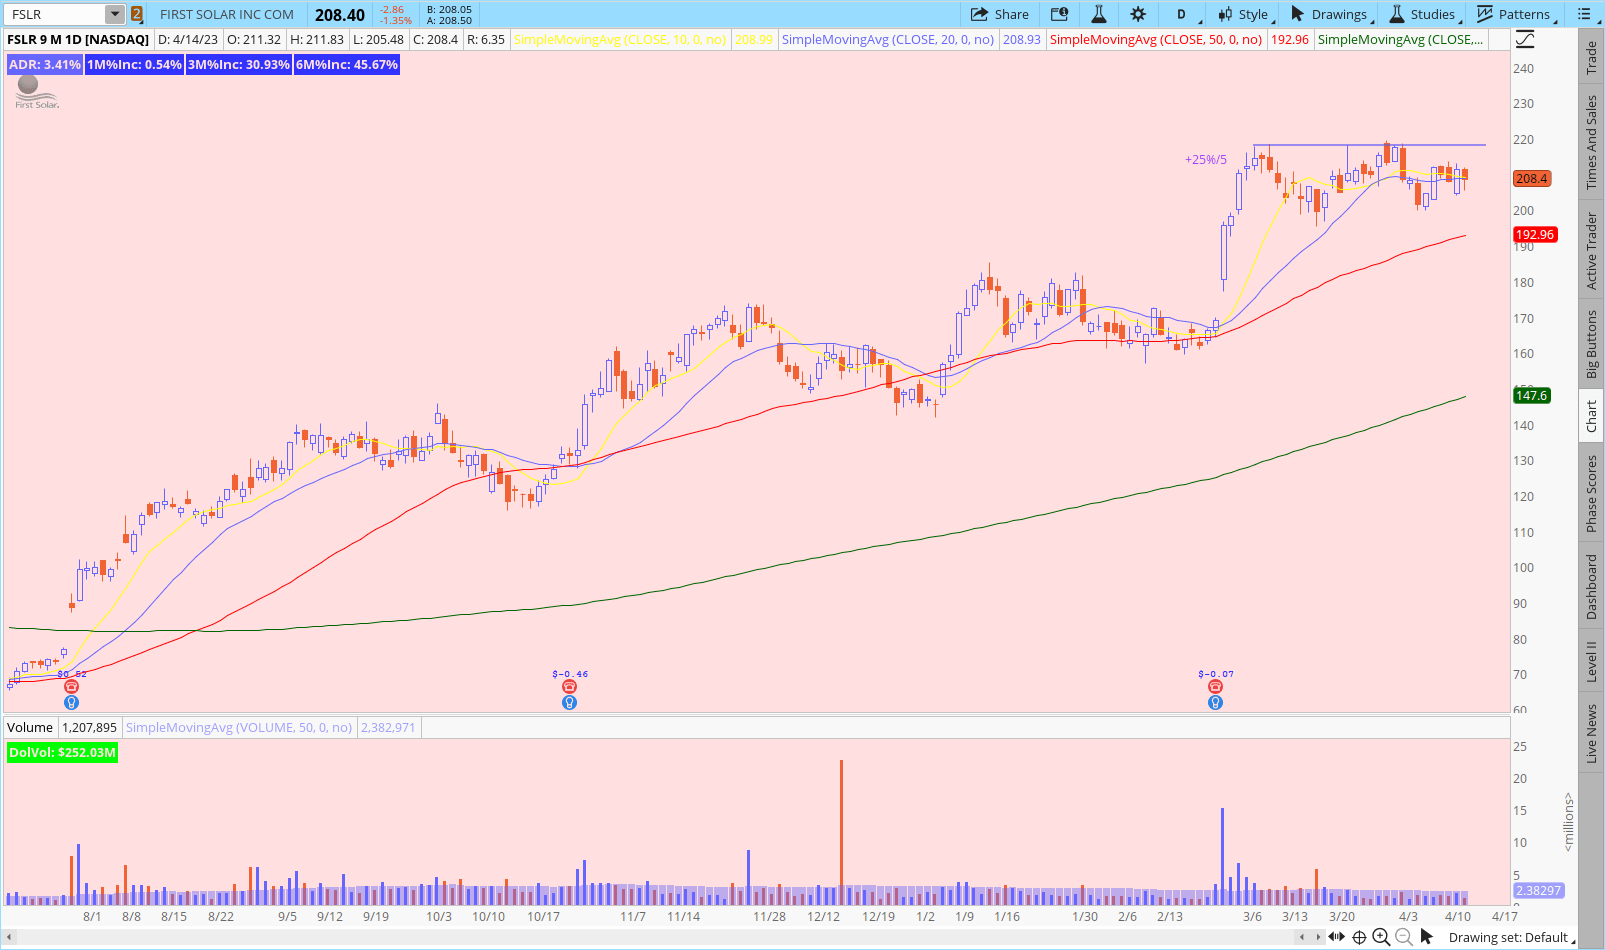
Task: Switch to the Level II tab
Action: pos(1591,661)
